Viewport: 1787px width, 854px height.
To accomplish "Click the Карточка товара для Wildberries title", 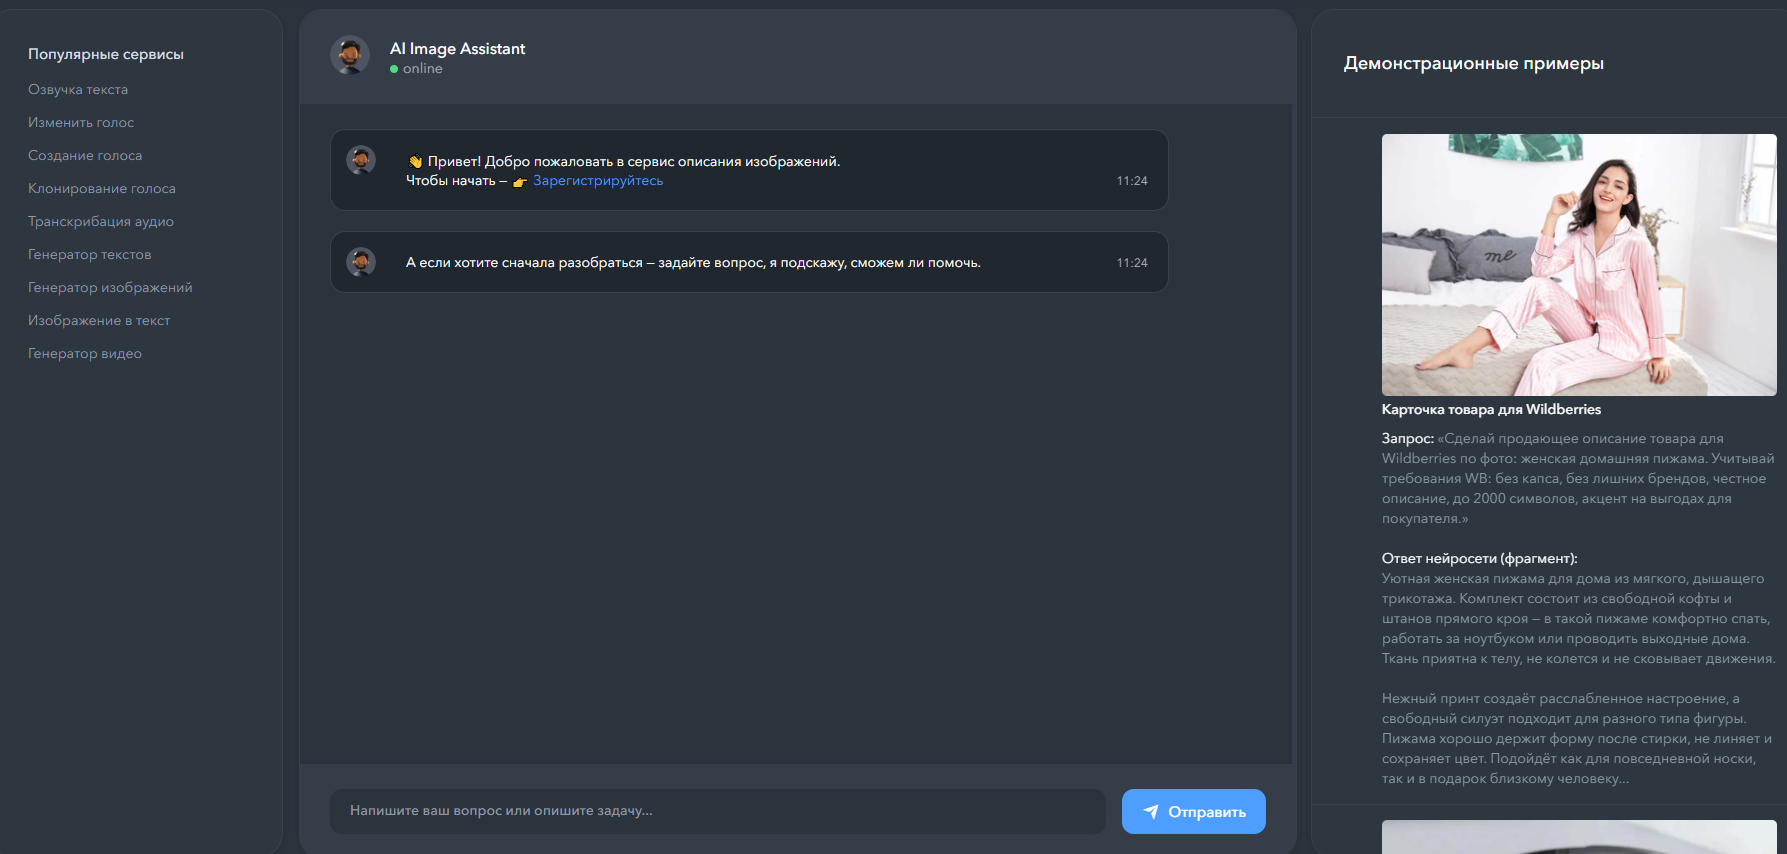I will (x=1491, y=409).
